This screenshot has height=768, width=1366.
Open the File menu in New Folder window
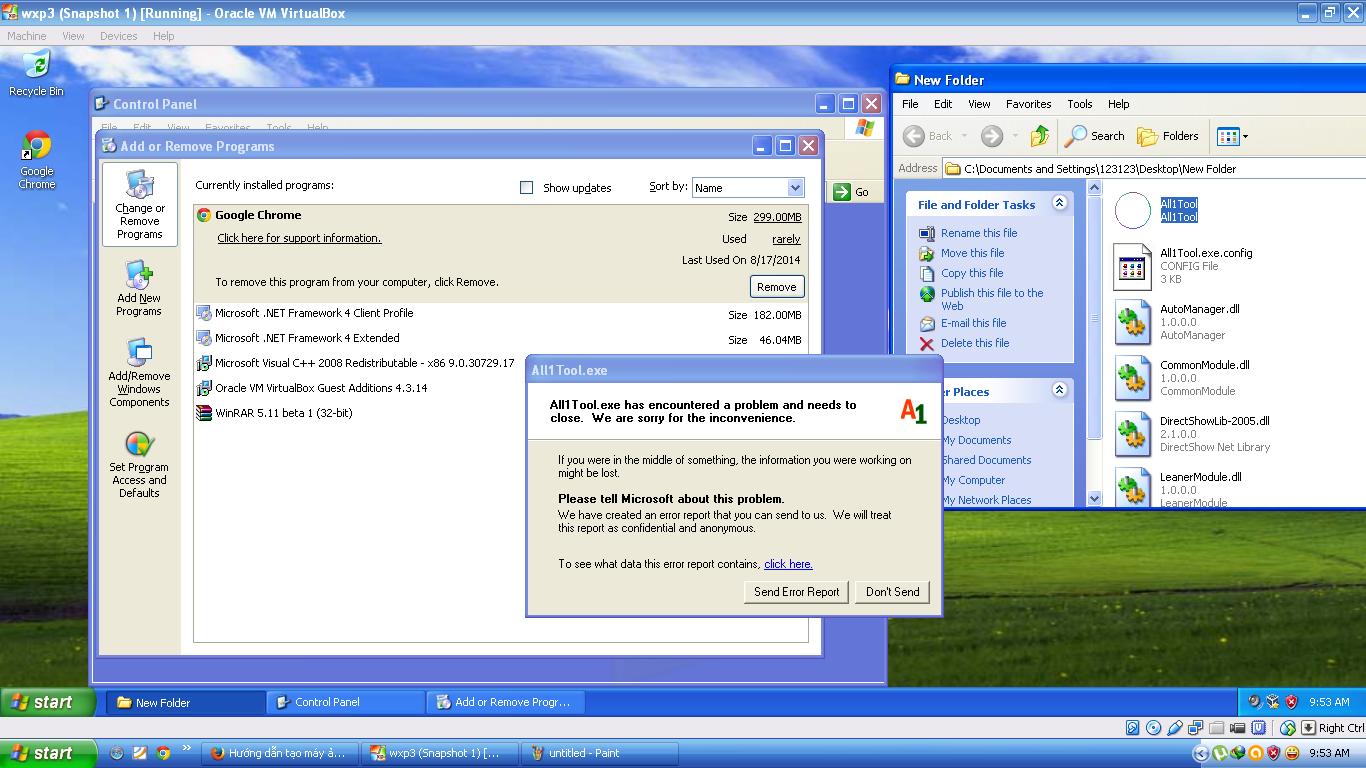click(910, 104)
